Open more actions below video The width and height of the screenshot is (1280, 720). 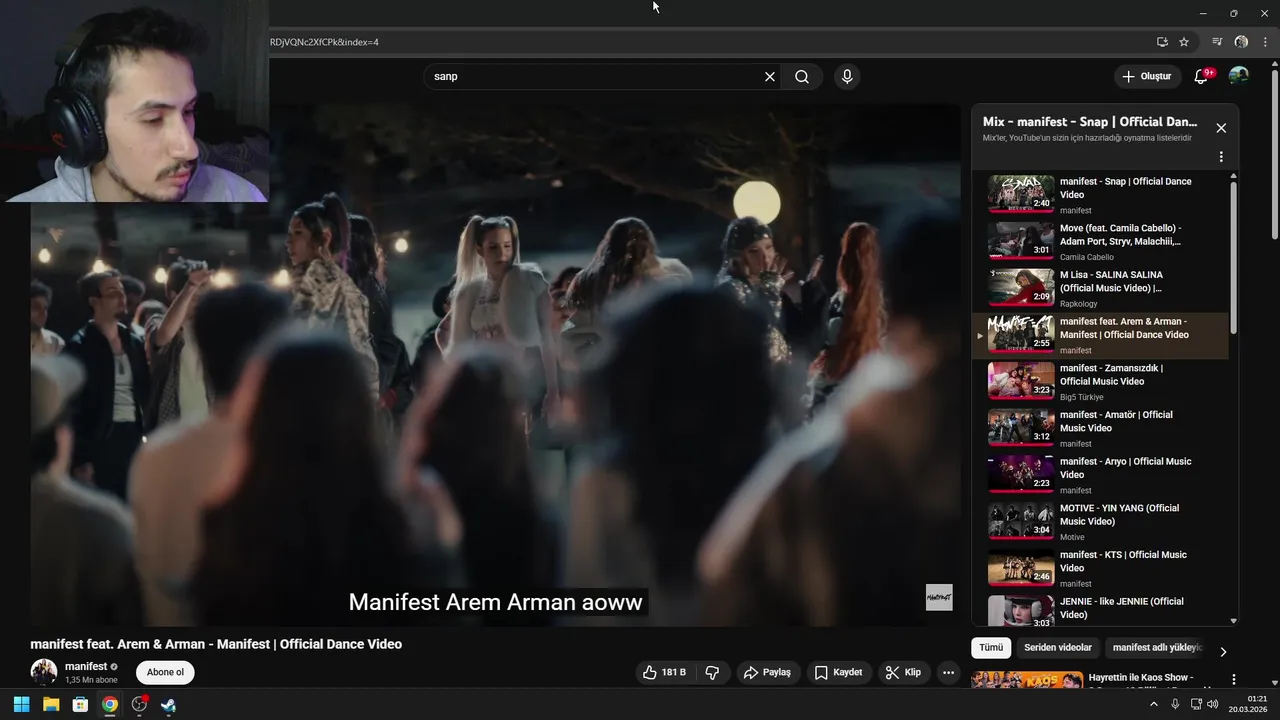pos(948,672)
